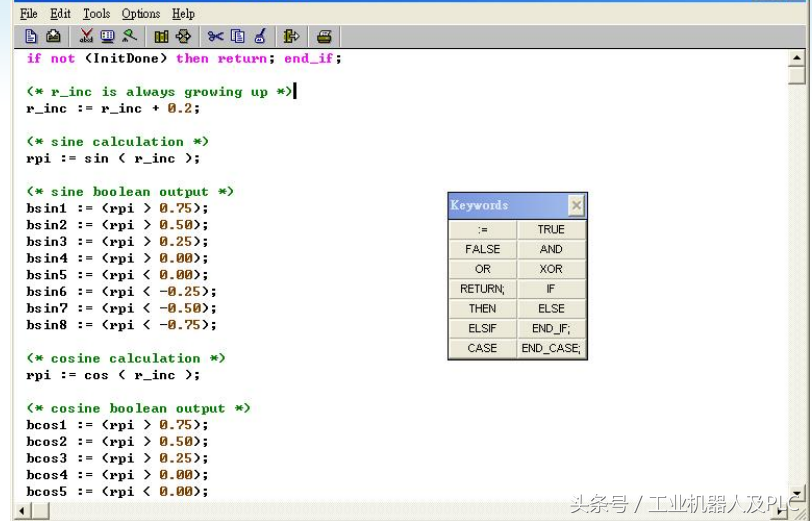Click the horizontal scrollbar left arrow

click(x=22, y=511)
